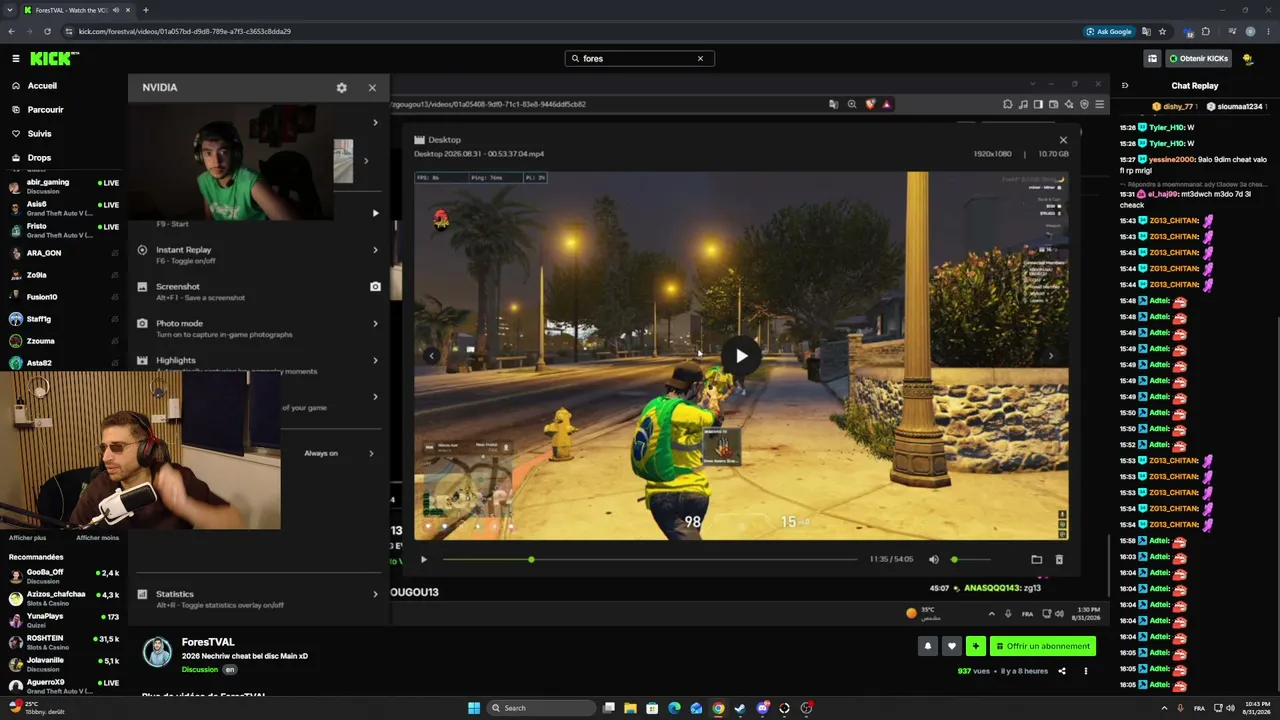Viewport: 1280px width, 720px height.
Task: Open the Windows Start menu
Action: [x=474, y=708]
